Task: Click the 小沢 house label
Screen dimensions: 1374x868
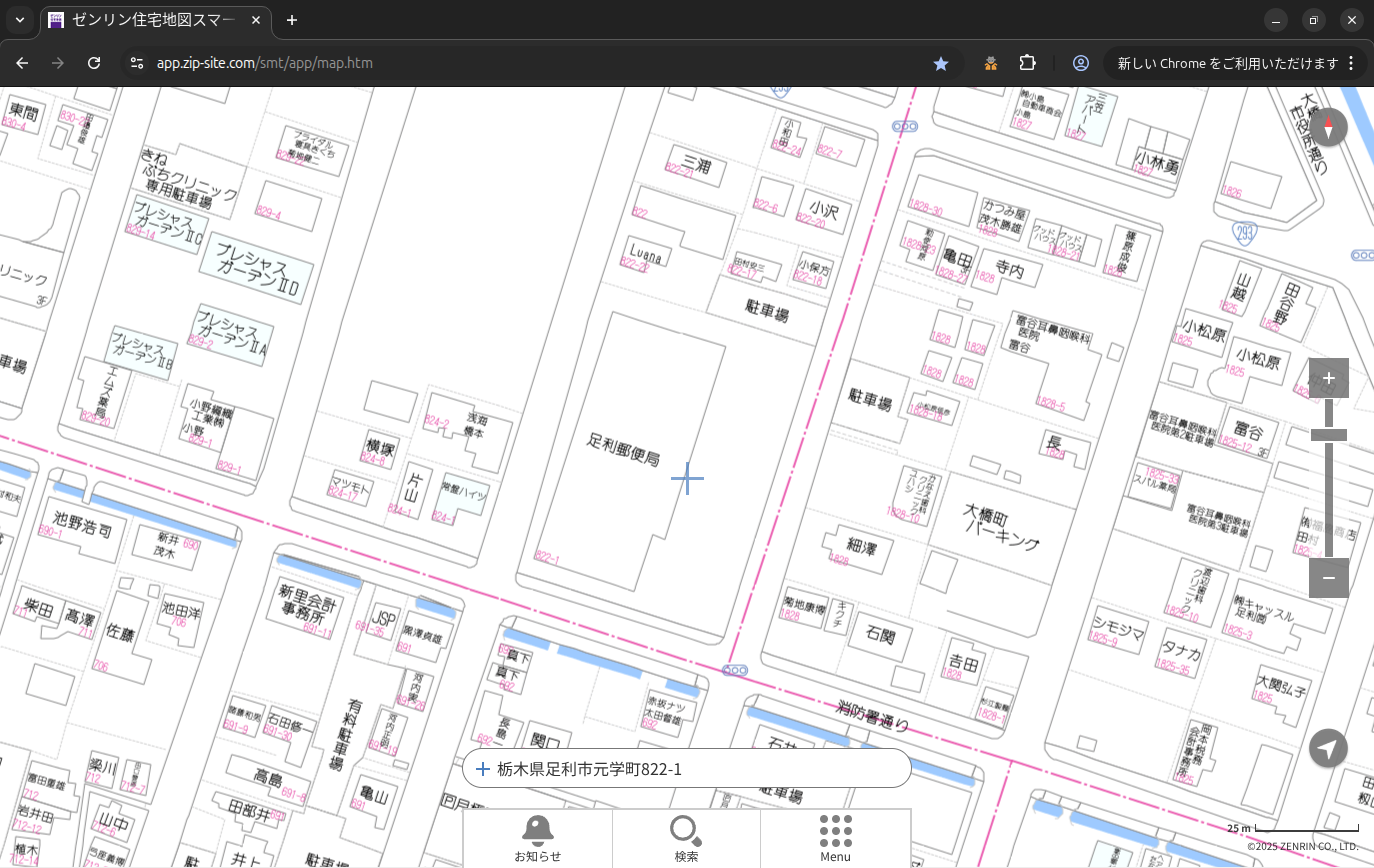Action: click(x=823, y=209)
